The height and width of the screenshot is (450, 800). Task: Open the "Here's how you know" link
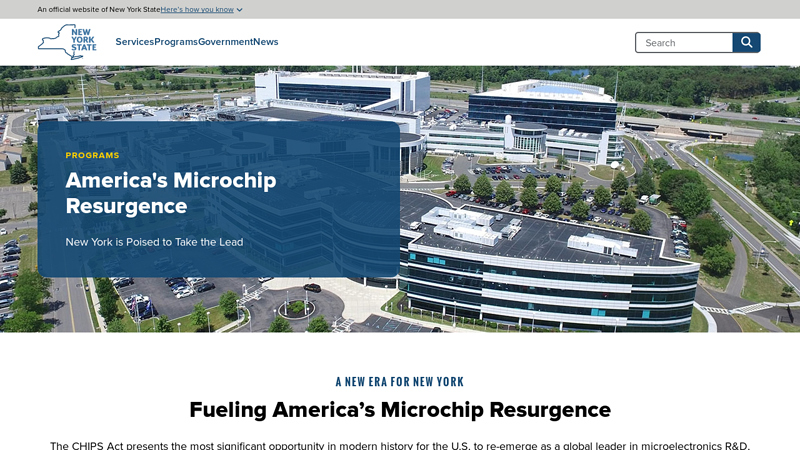pyautogui.click(x=197, y=9)
